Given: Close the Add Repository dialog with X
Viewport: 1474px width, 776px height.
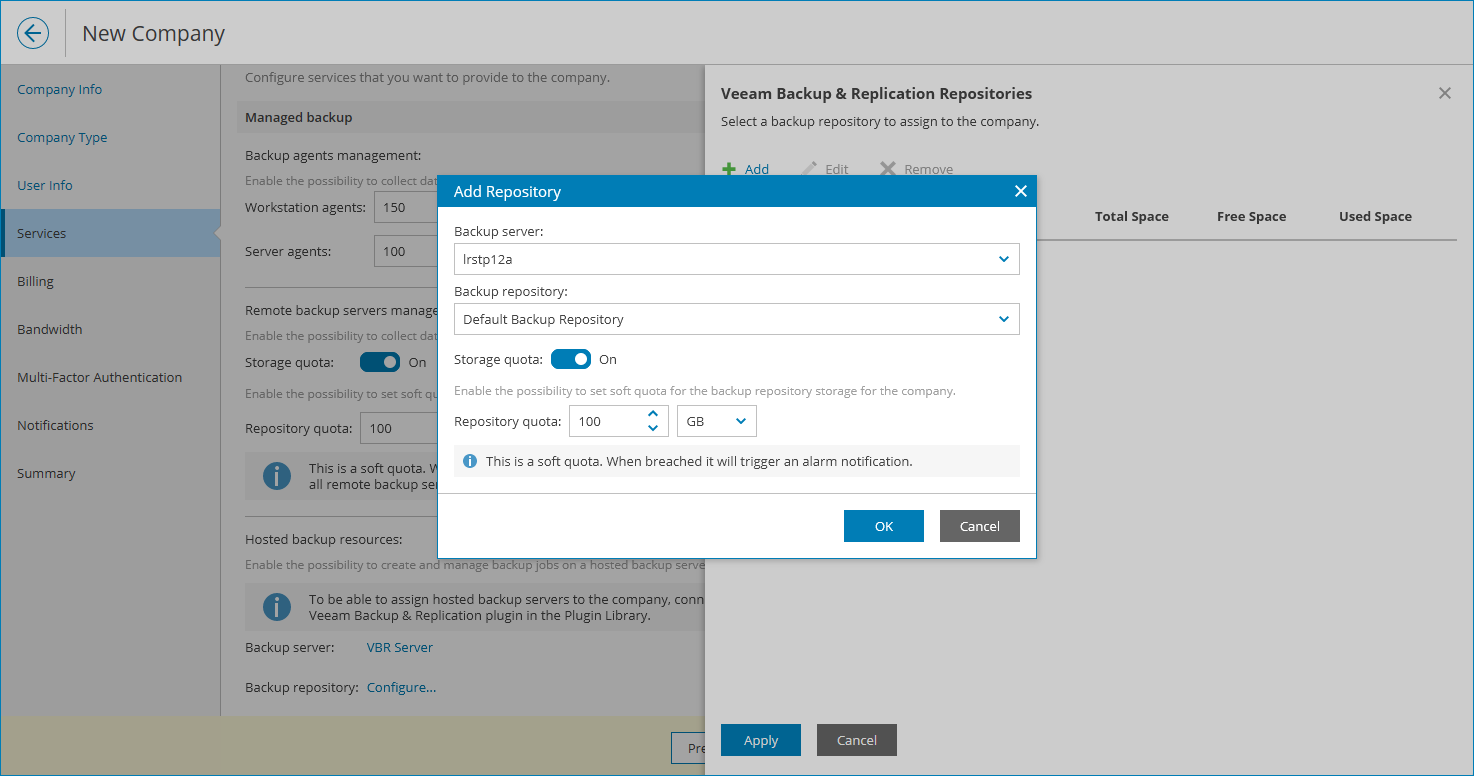Looking at the screenshot, I should pyautogui.click(x=1020, y=191).
